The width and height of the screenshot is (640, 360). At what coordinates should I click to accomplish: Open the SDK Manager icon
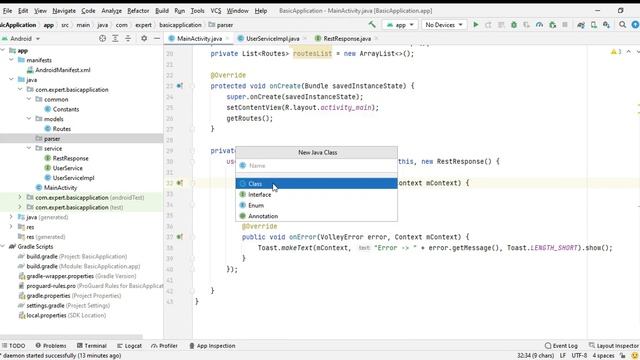[607, 25]
